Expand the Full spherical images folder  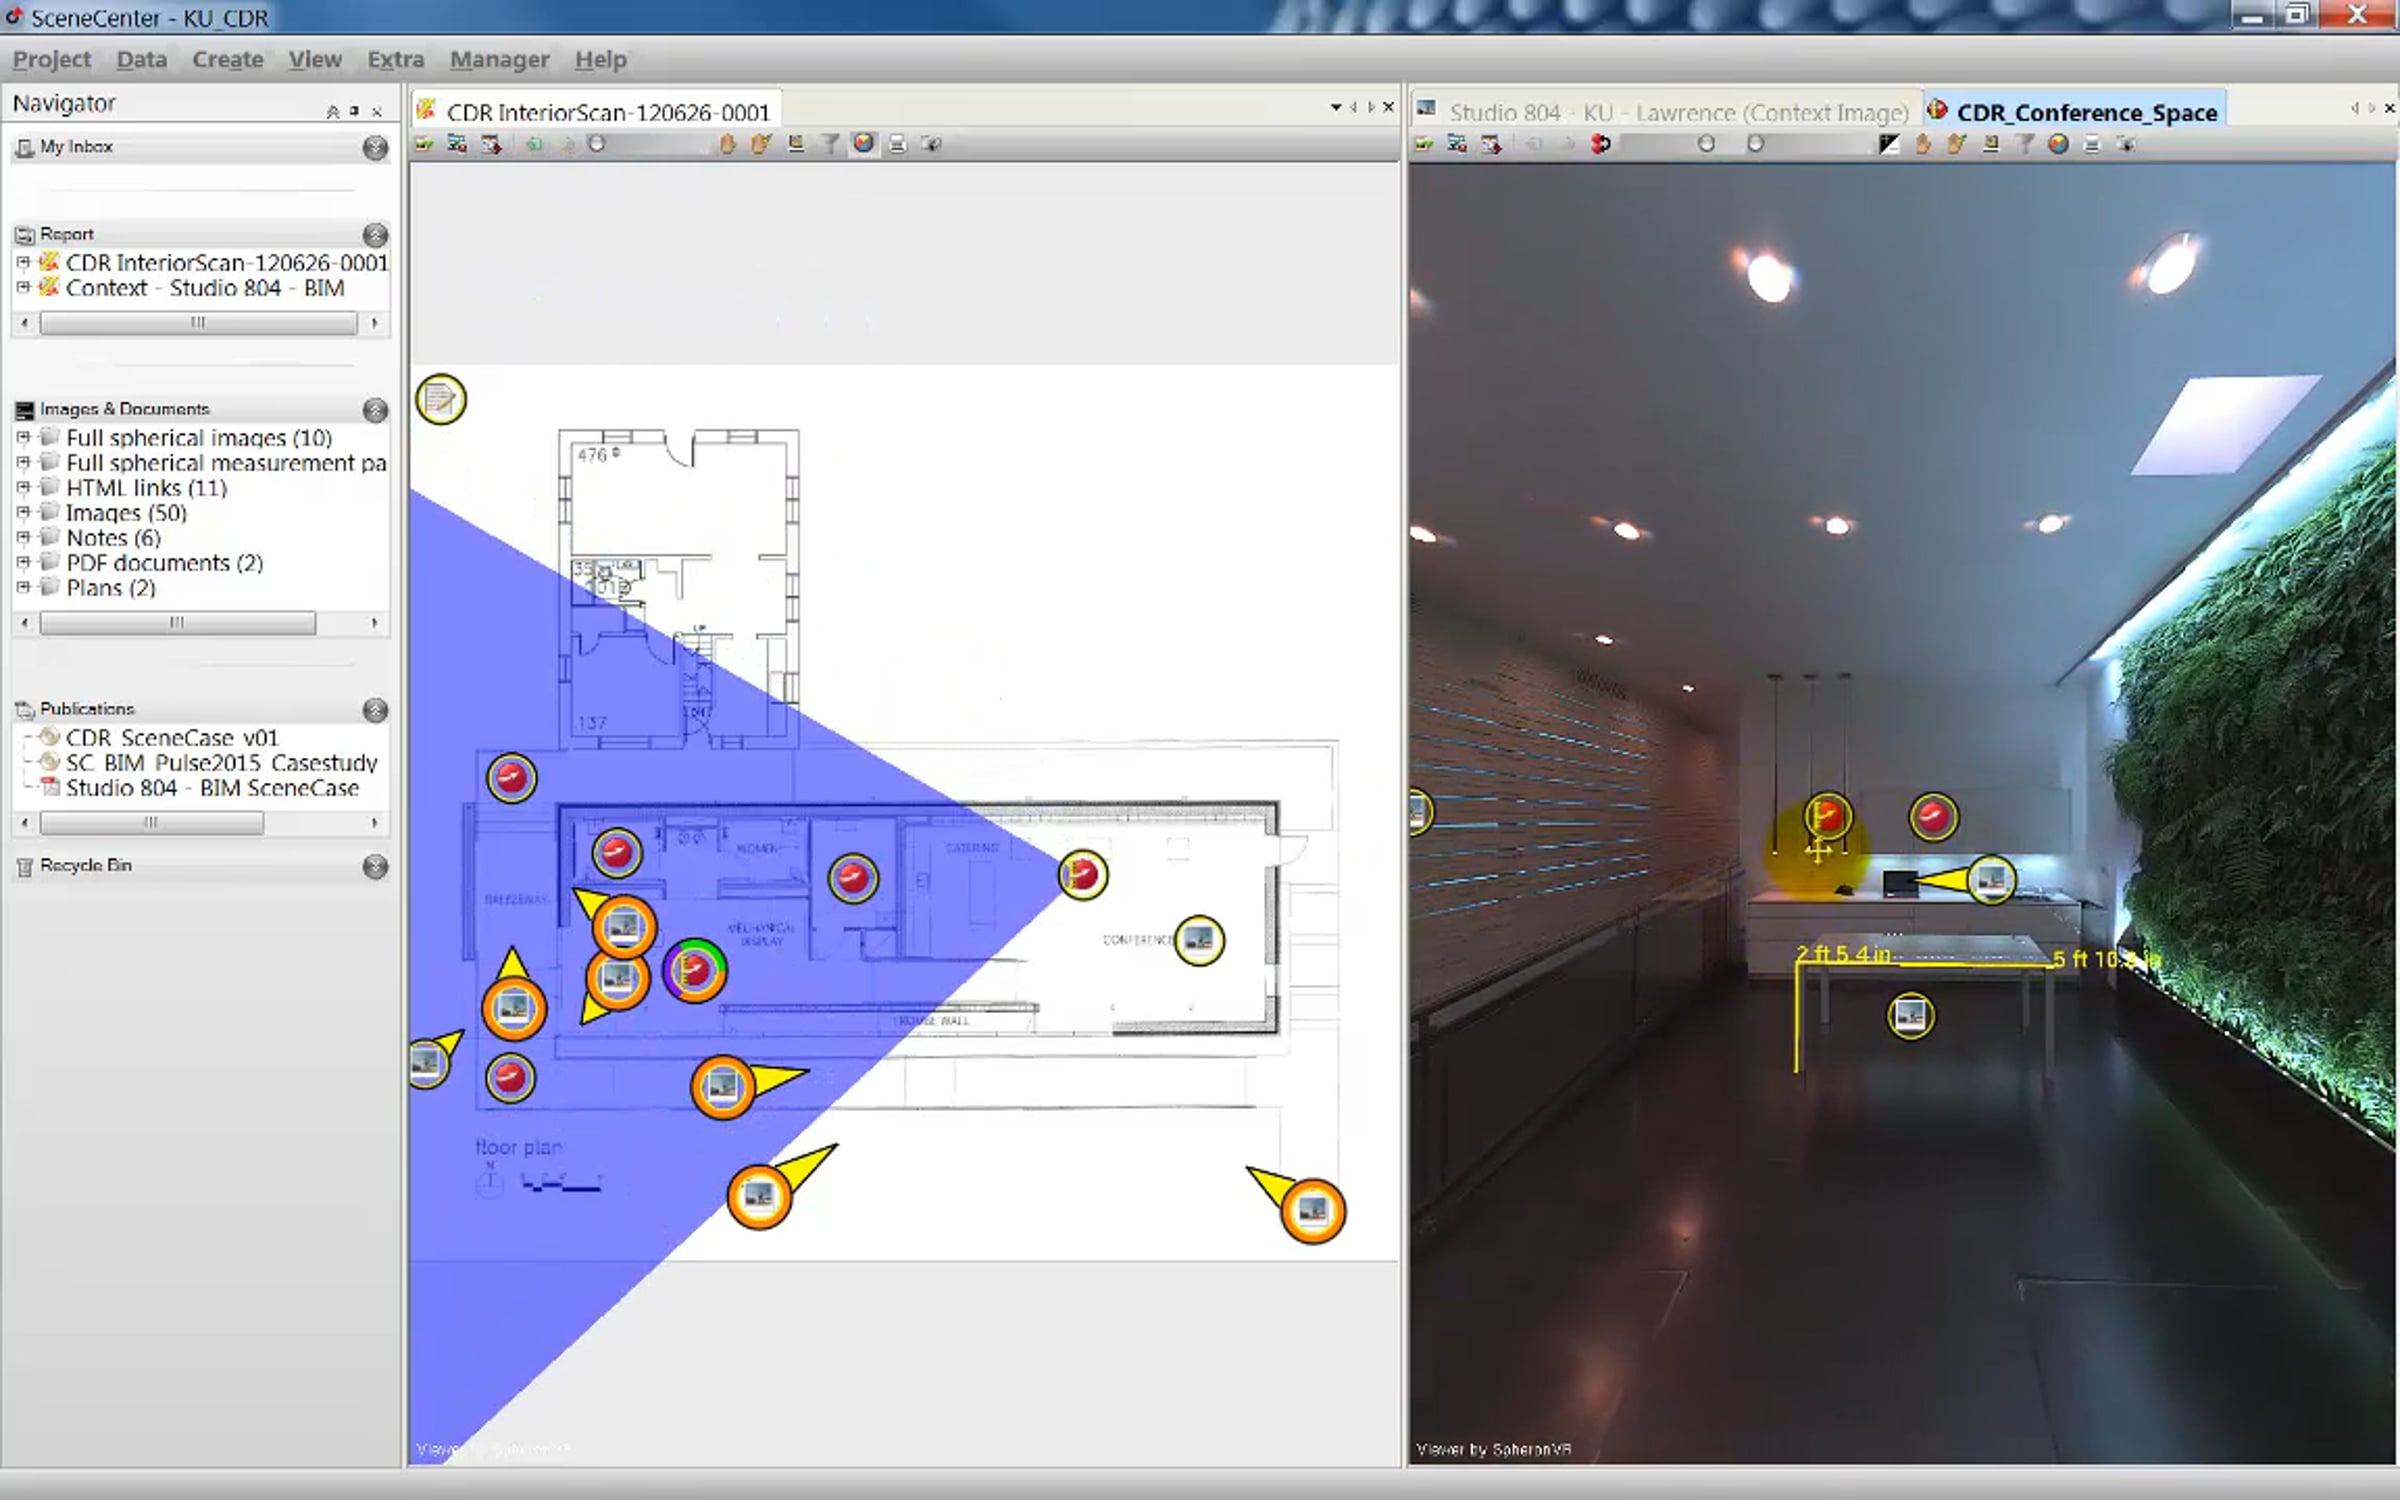point(23,437)
